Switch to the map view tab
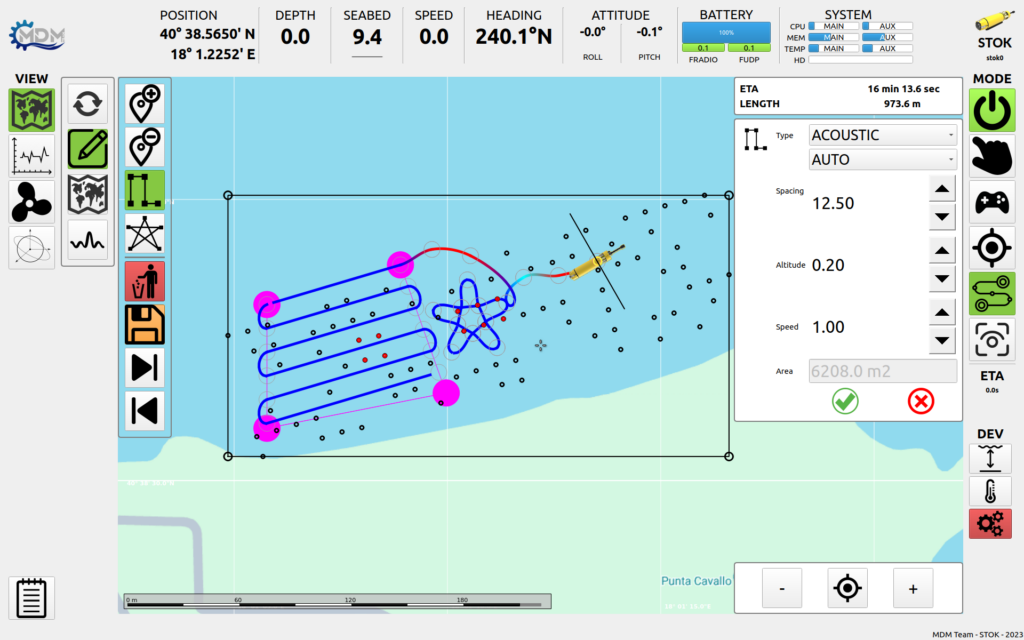 (x=32, y=111)
